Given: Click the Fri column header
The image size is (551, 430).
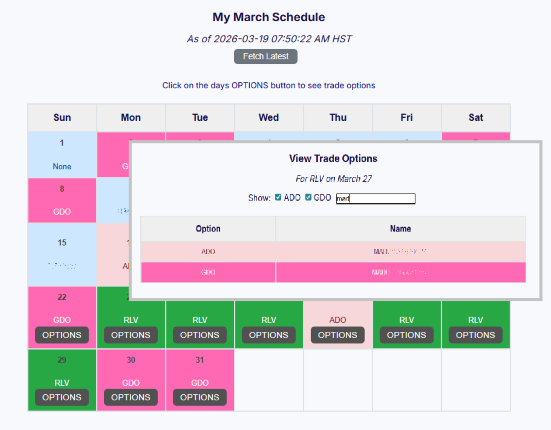Looking at the screenshot, I should (x=407, y=118).
